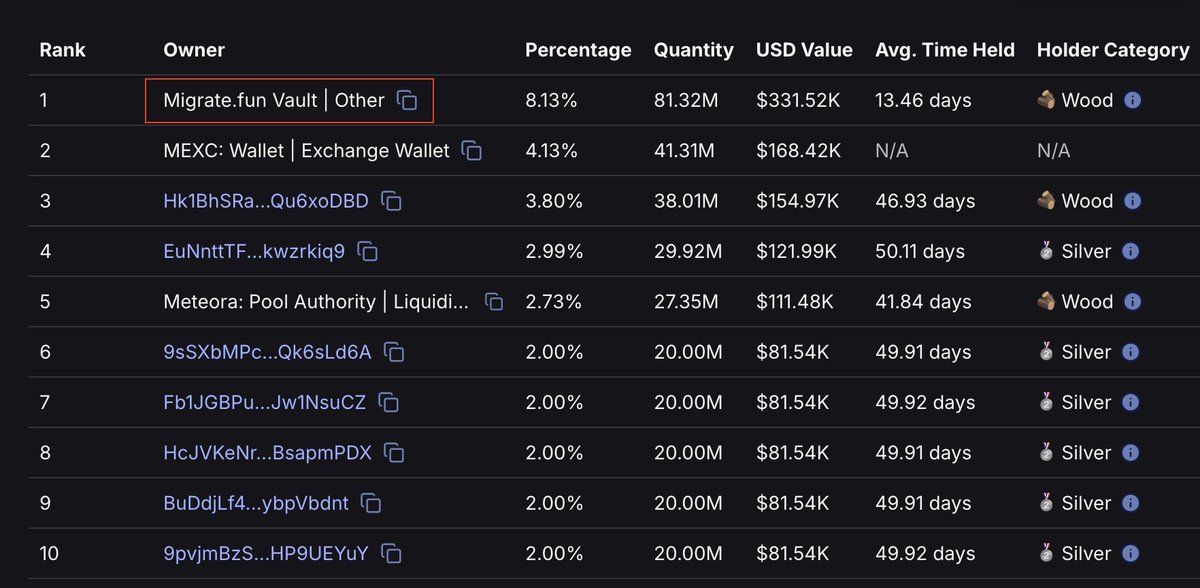Sort by Percentage column header
1200x588 pixels.
coord(578,50)
